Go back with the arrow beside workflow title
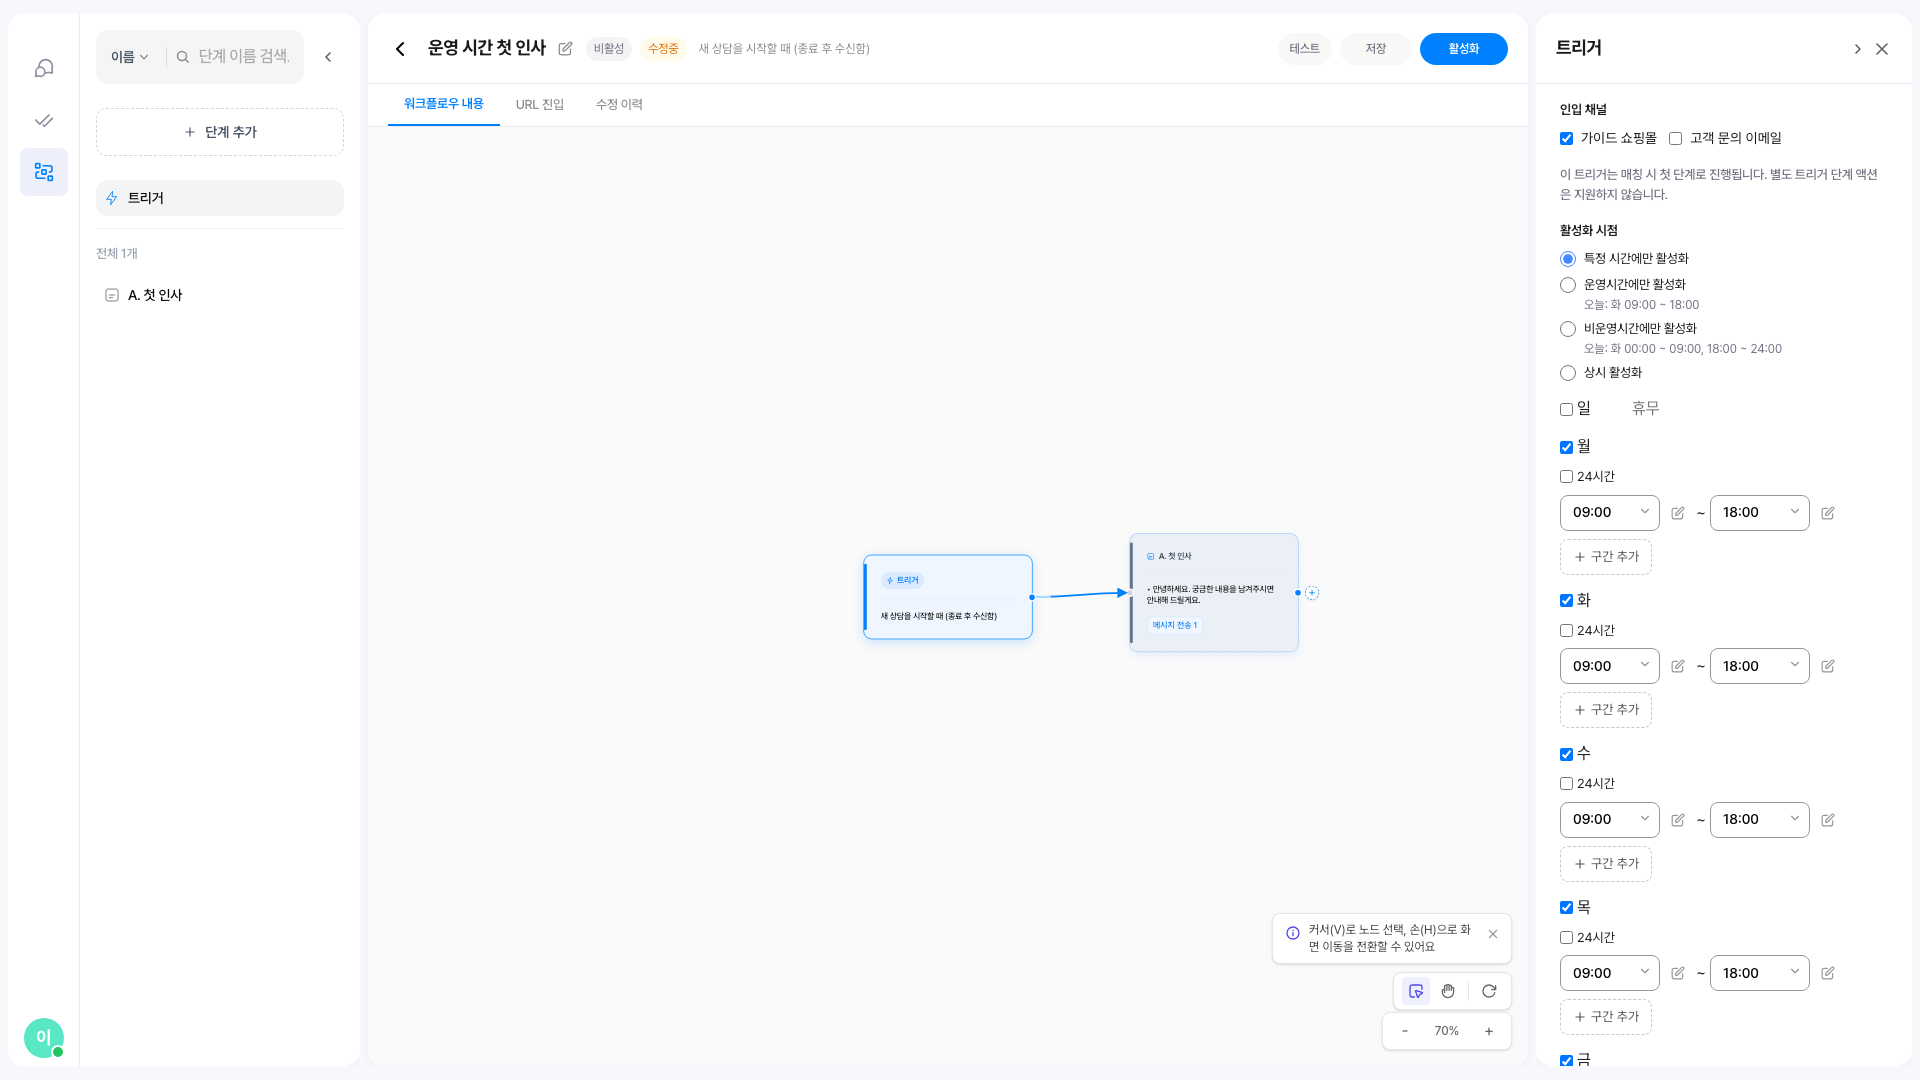This screenshot has height=1080, width=1920. pyautogui.click(x=400, y=49)
